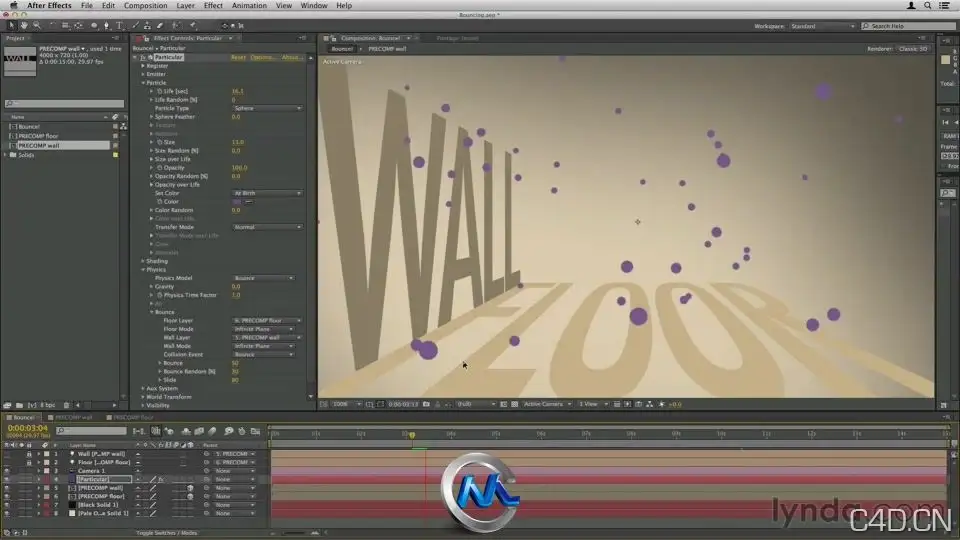Select the Ellipse shape tool

[x=94, y=26]
